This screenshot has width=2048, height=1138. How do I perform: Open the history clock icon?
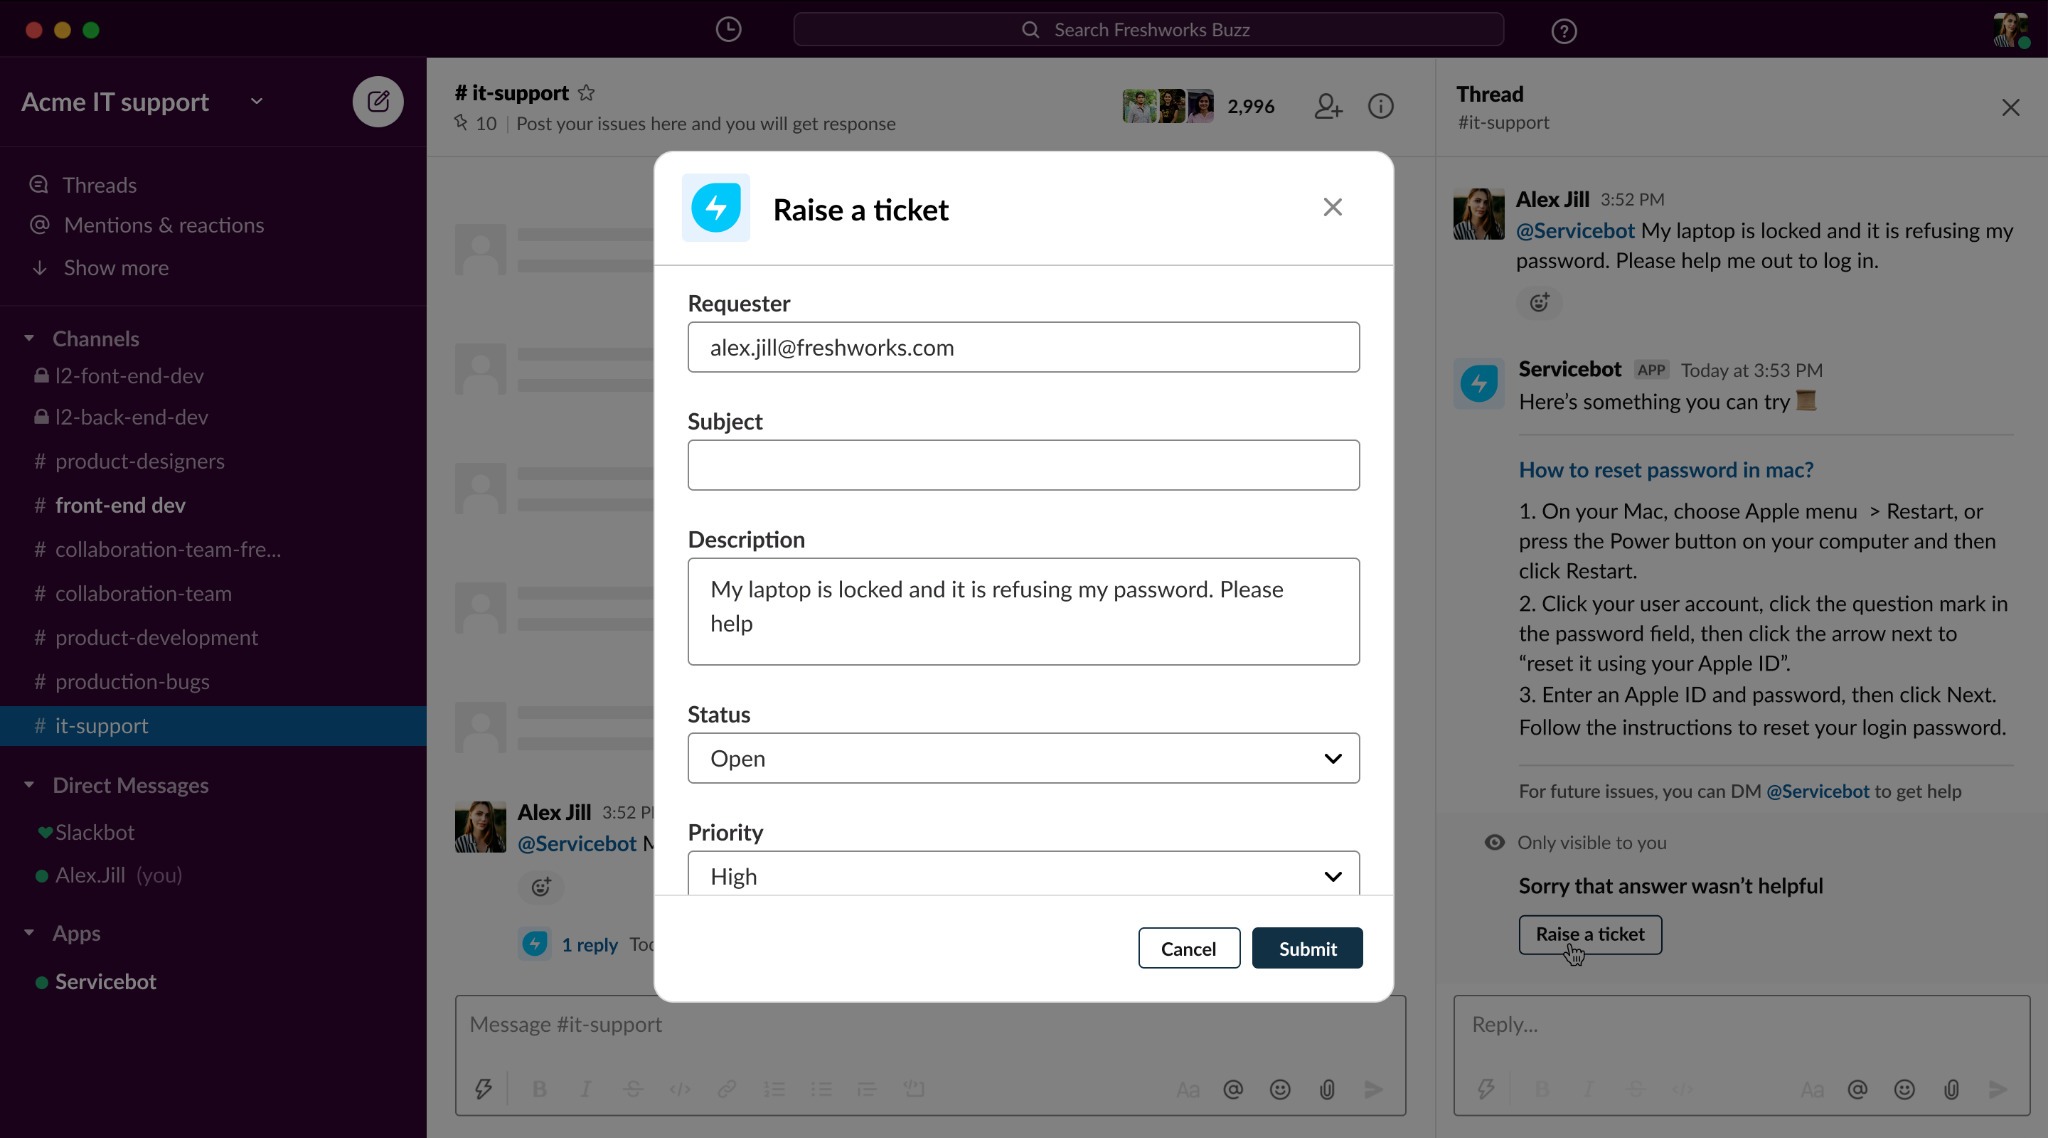coord(728,30)
